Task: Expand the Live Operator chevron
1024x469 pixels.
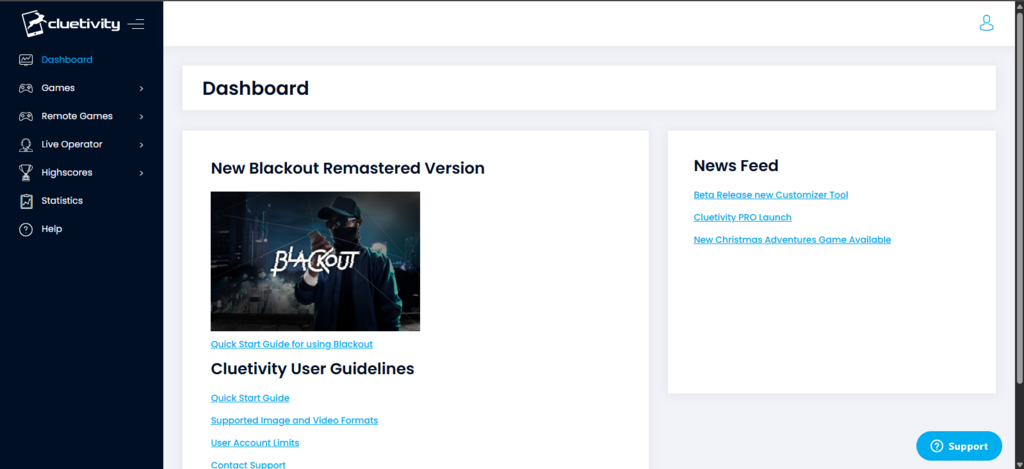Action: [142, 144]
